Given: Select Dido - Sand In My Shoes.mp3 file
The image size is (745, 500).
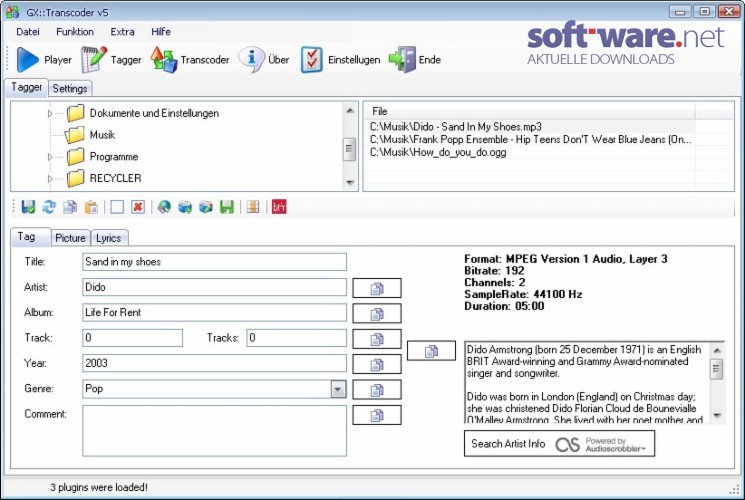Looking at the screenshot, I should (x=532, y=127).
